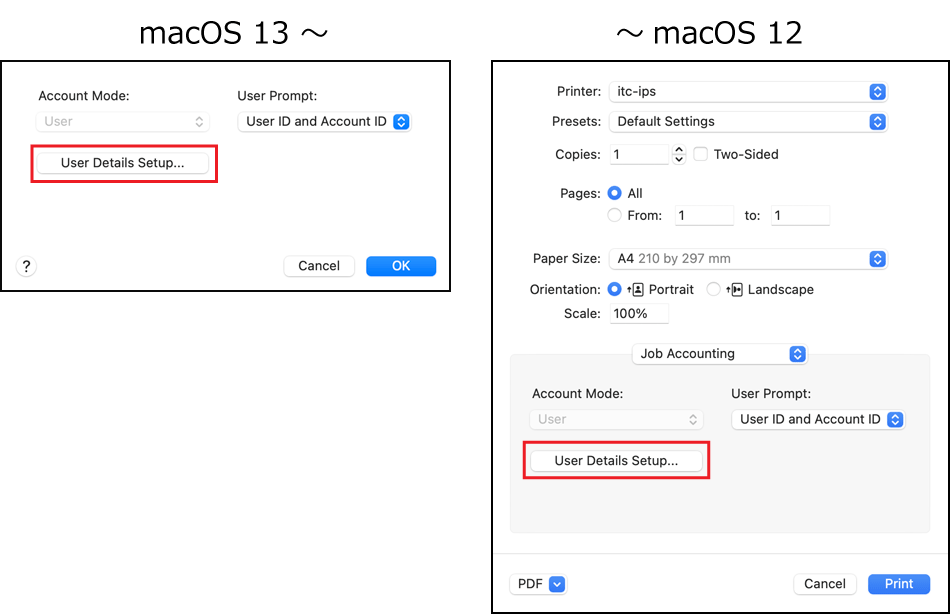Select the Portrait orientation option

point(615,289)
